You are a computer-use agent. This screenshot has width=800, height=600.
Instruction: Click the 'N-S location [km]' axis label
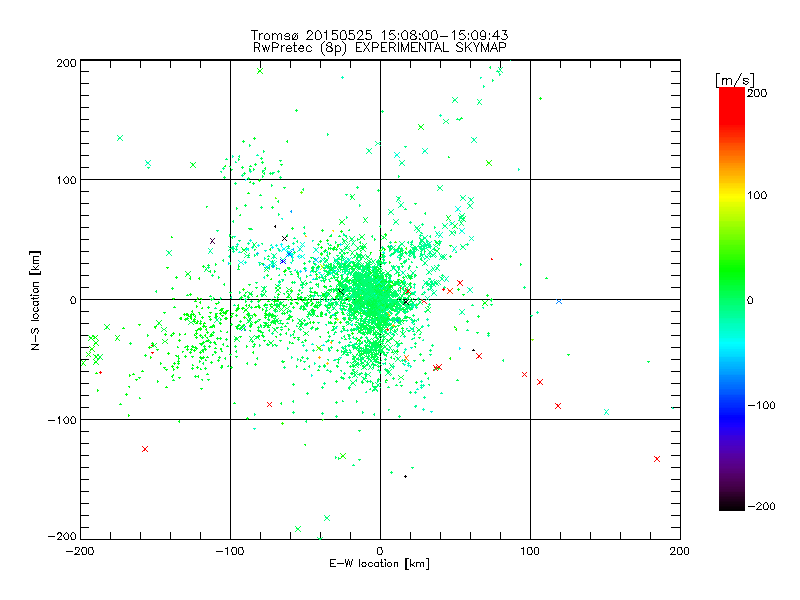click(x=35, y=301)
